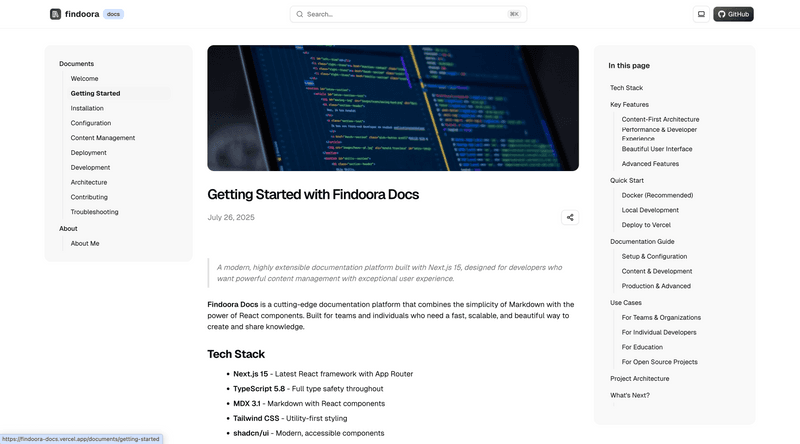Focus the Search input field
800x444 pixels.
point(408,14)
